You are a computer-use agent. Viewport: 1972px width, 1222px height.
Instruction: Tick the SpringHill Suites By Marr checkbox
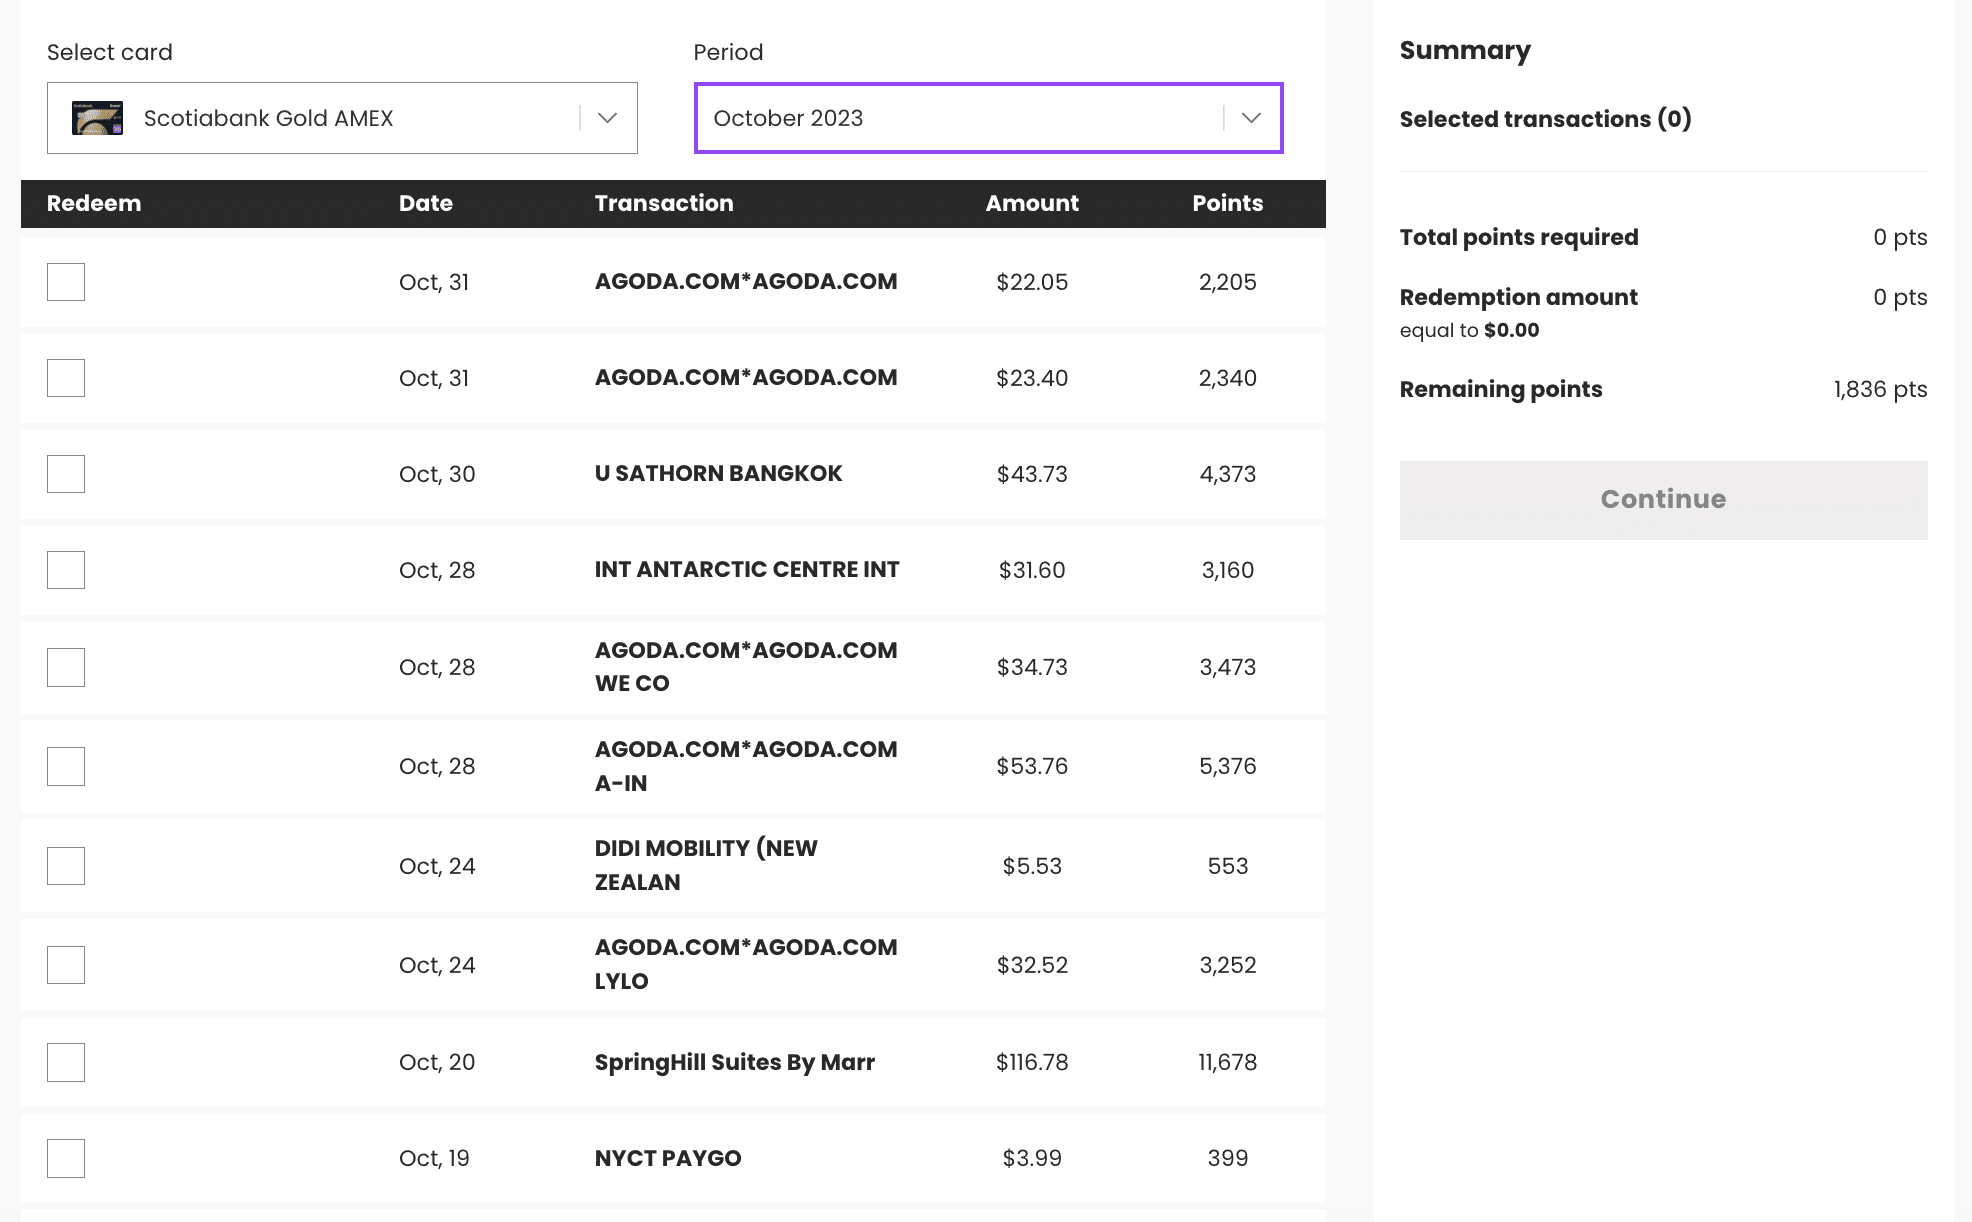pos(66,1062)
